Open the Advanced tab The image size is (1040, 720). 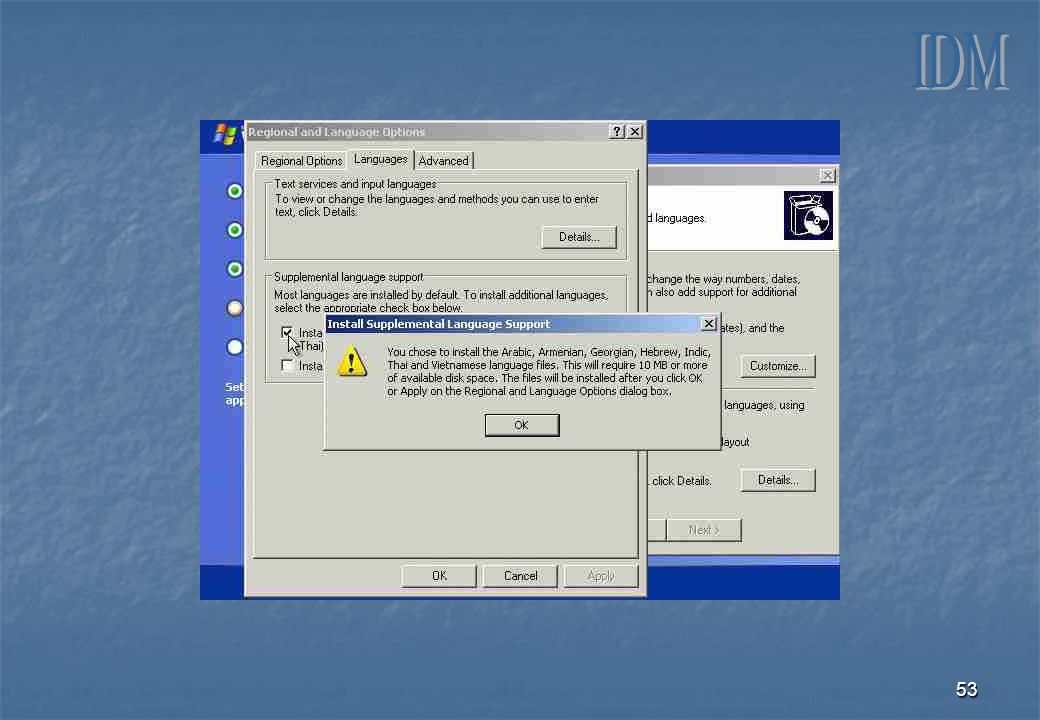click(444, 160)
